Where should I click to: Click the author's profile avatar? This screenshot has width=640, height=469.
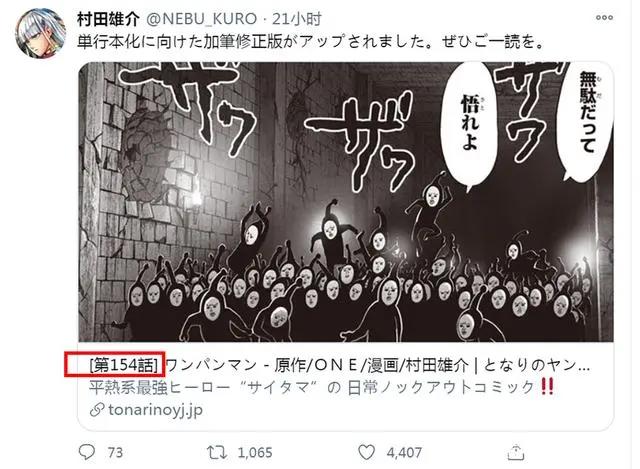tap(40, 33)
